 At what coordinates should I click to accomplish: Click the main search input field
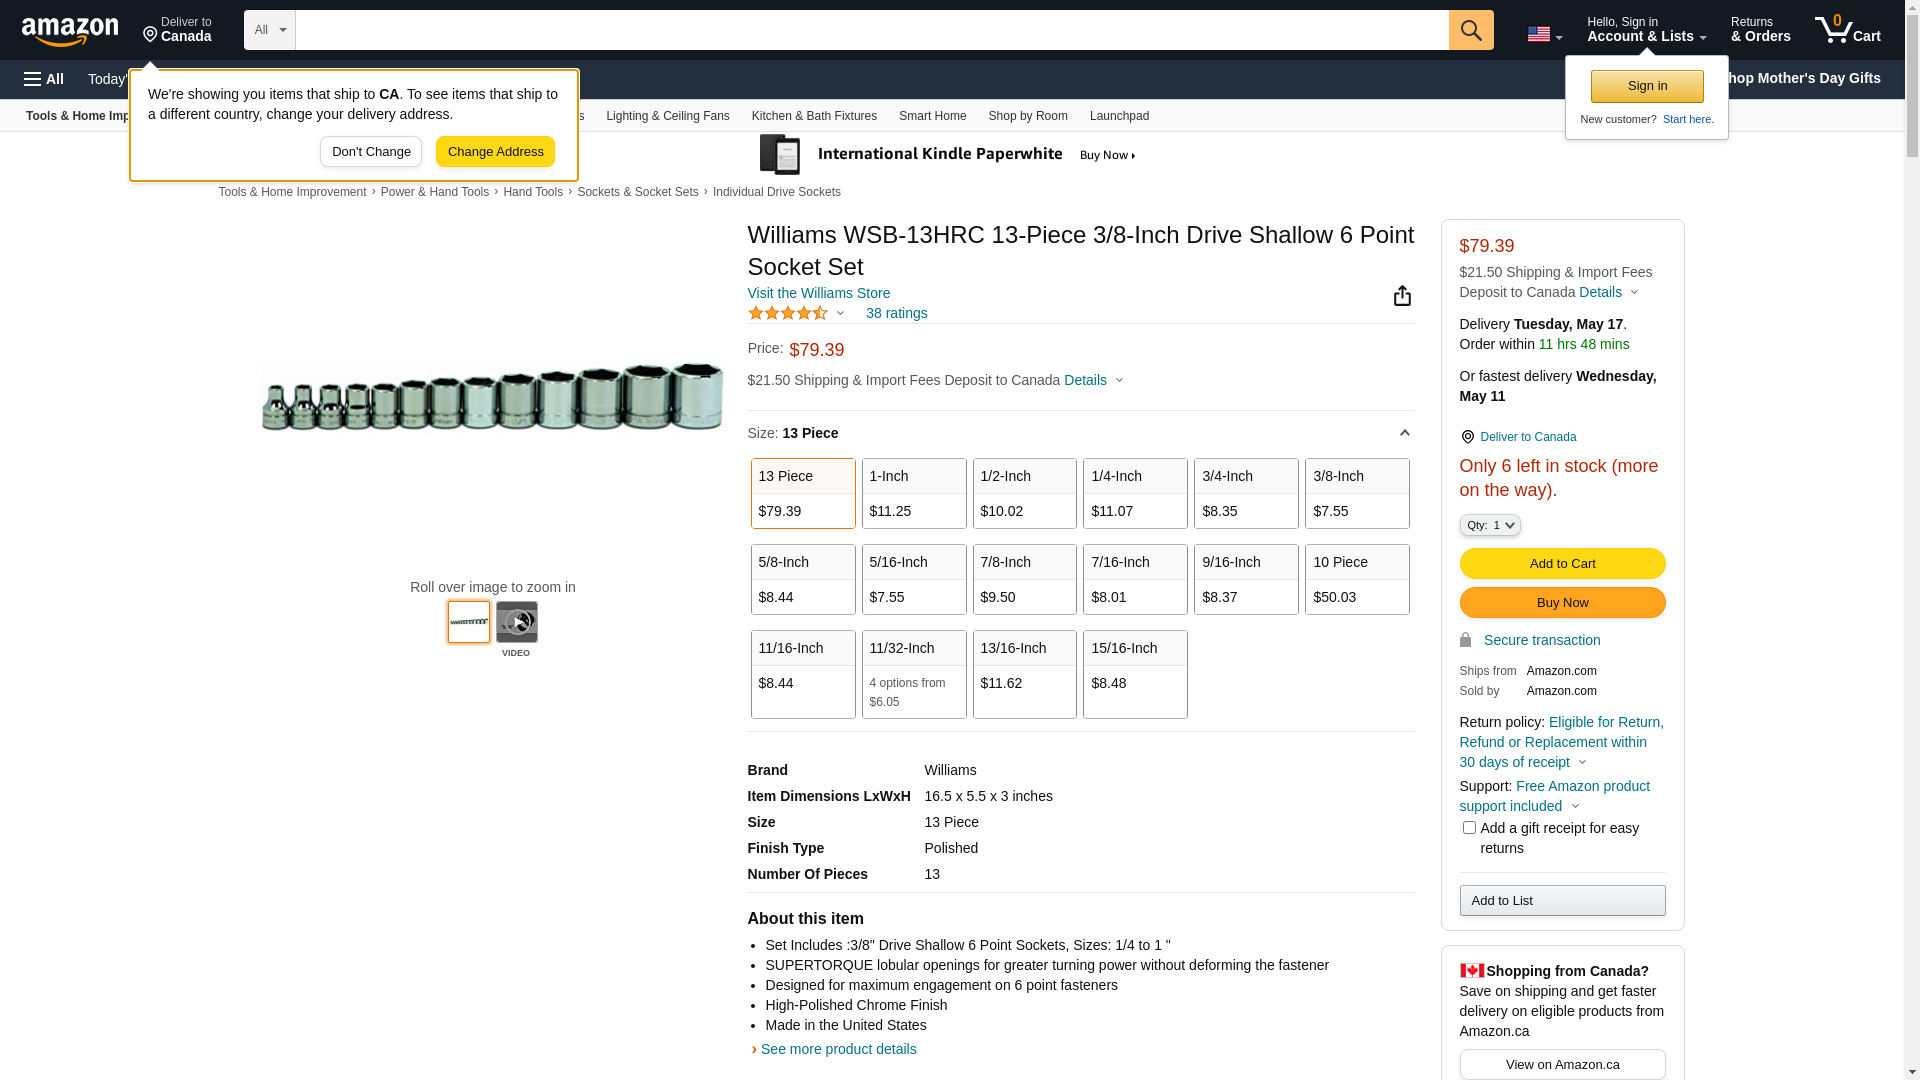[x=870, y=30]
